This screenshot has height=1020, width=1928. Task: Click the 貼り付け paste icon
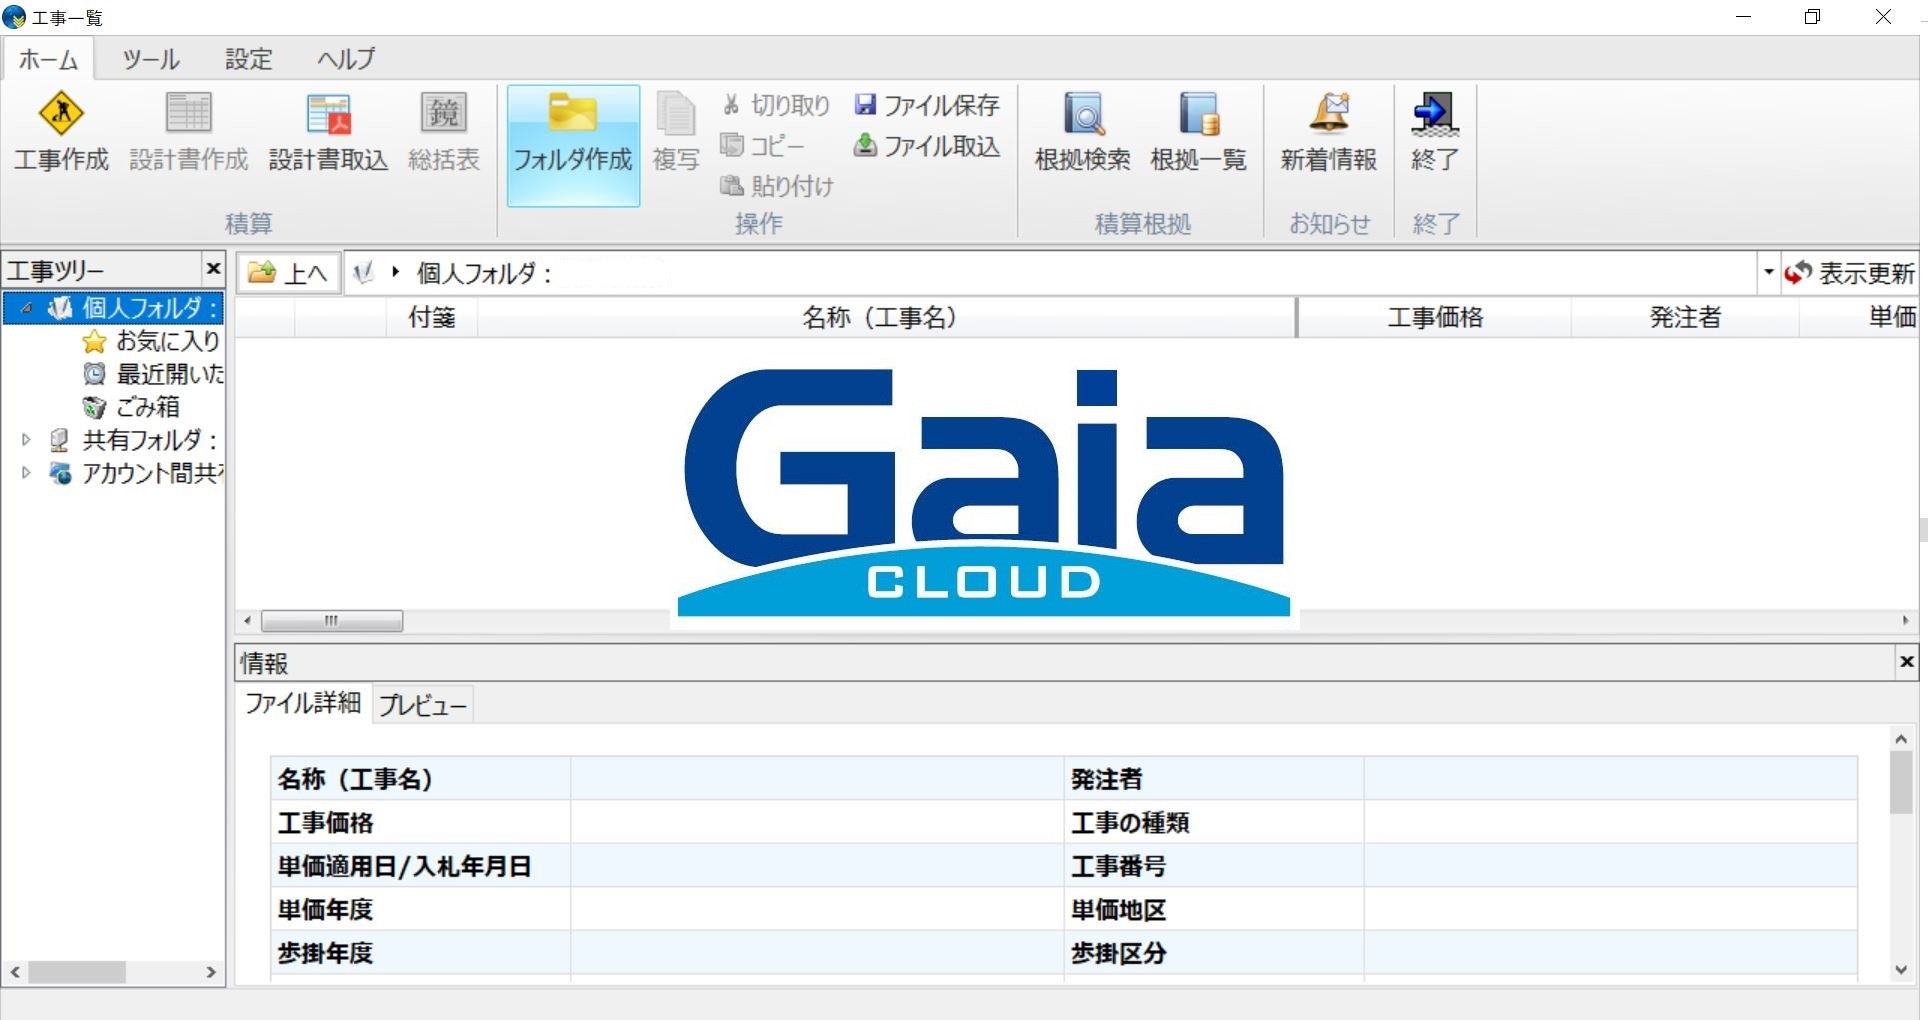click(x=777, y=186)
